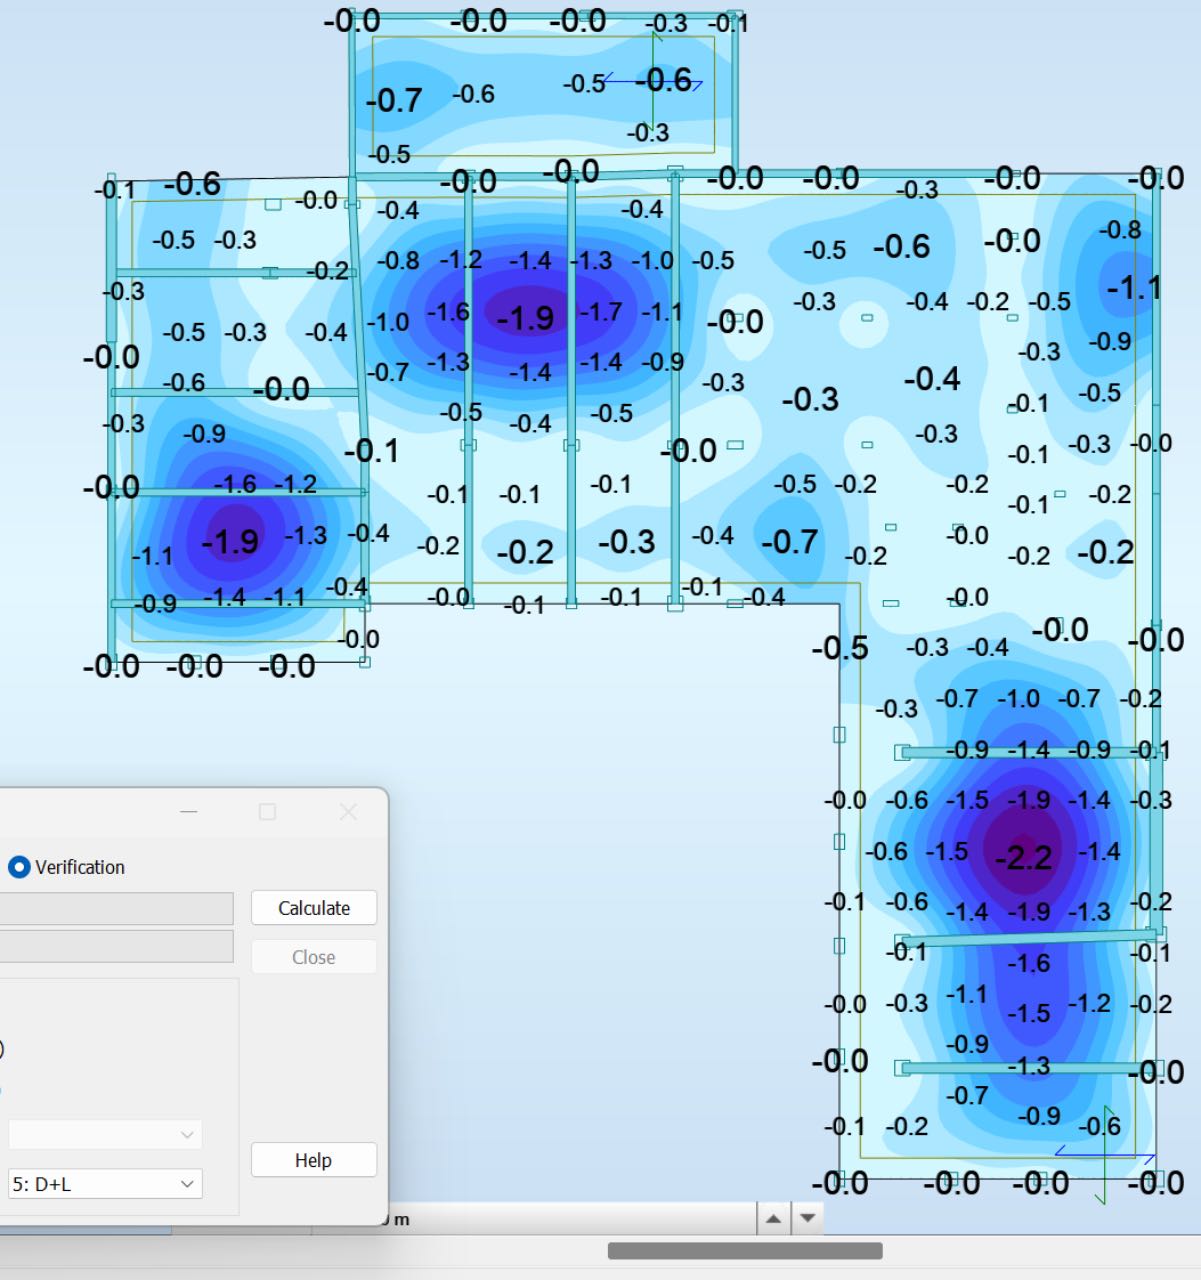Click the greyed Close button

[x=314, y=957]
